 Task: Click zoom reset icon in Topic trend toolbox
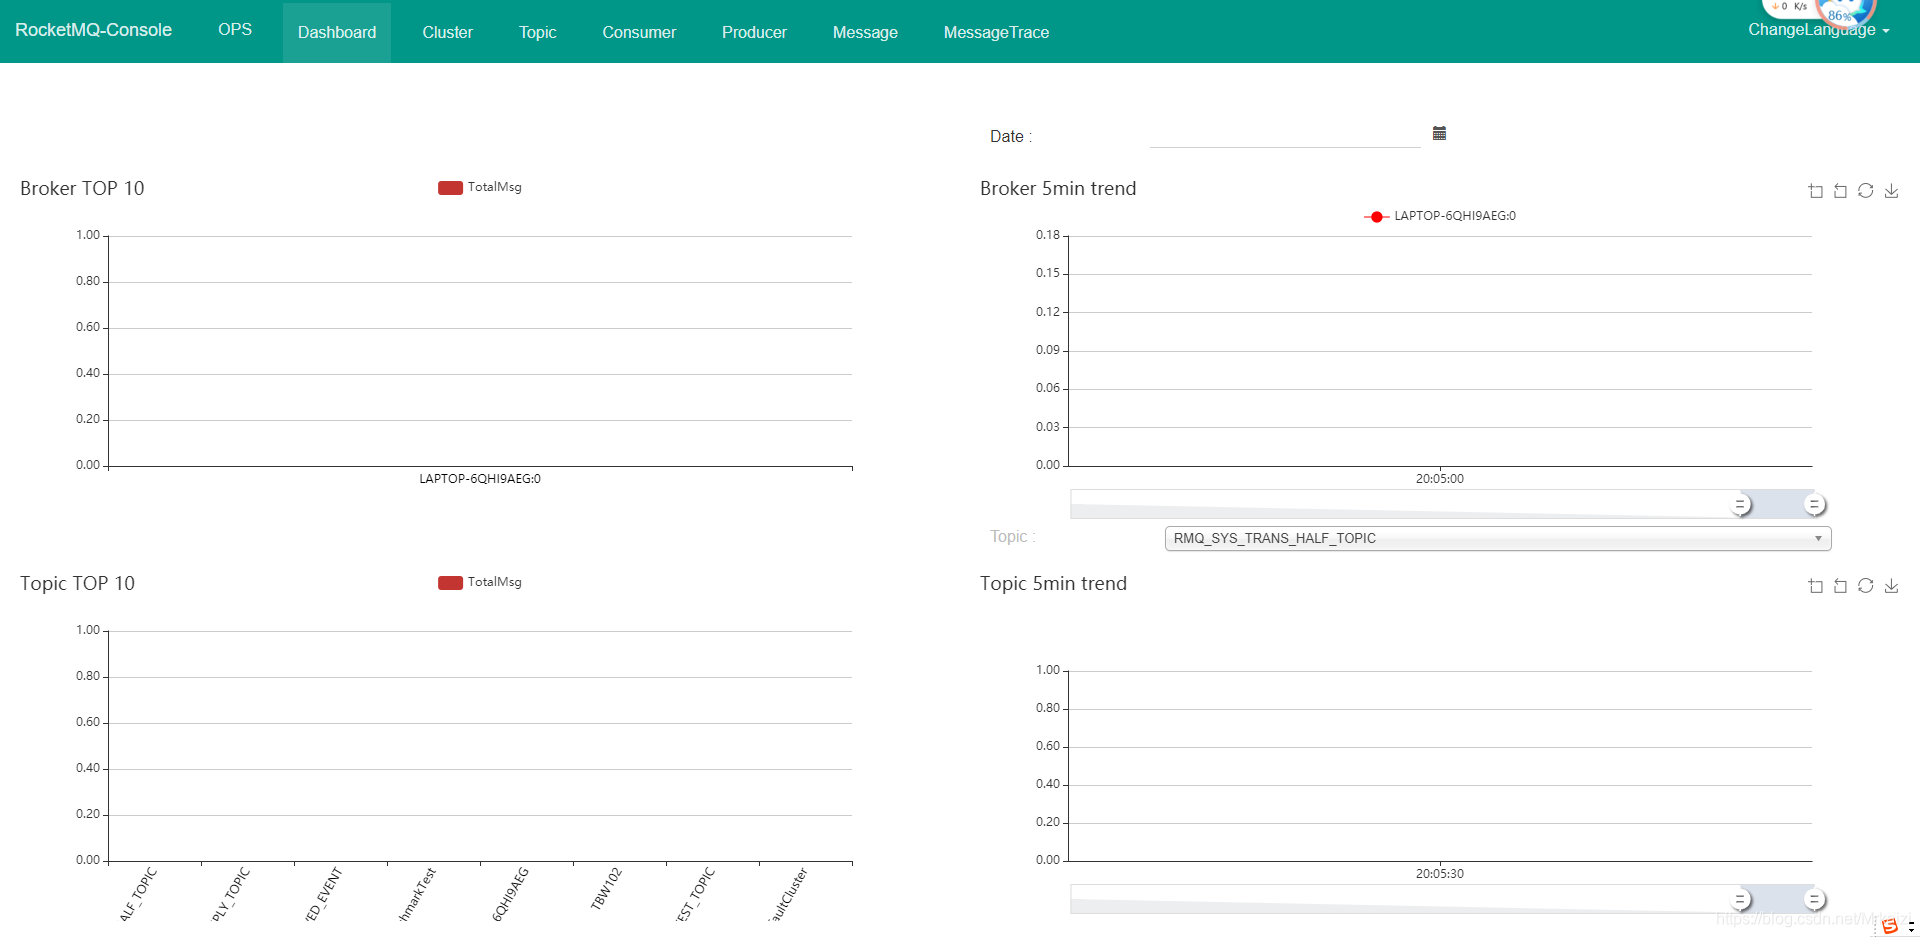pyautogui.click(x=1840, y=586)
